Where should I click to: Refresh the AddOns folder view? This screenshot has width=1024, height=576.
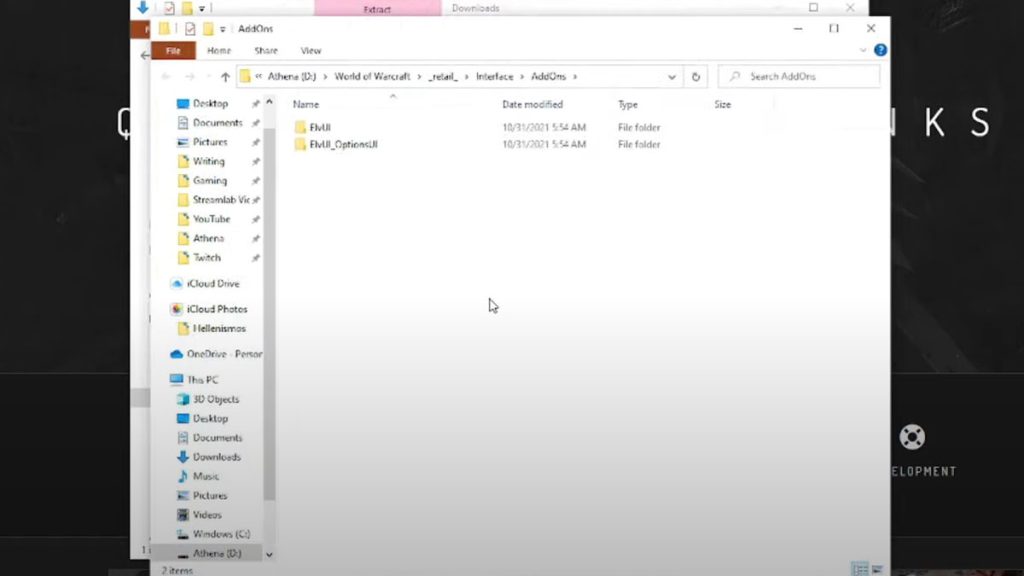[x=697, y=77]
